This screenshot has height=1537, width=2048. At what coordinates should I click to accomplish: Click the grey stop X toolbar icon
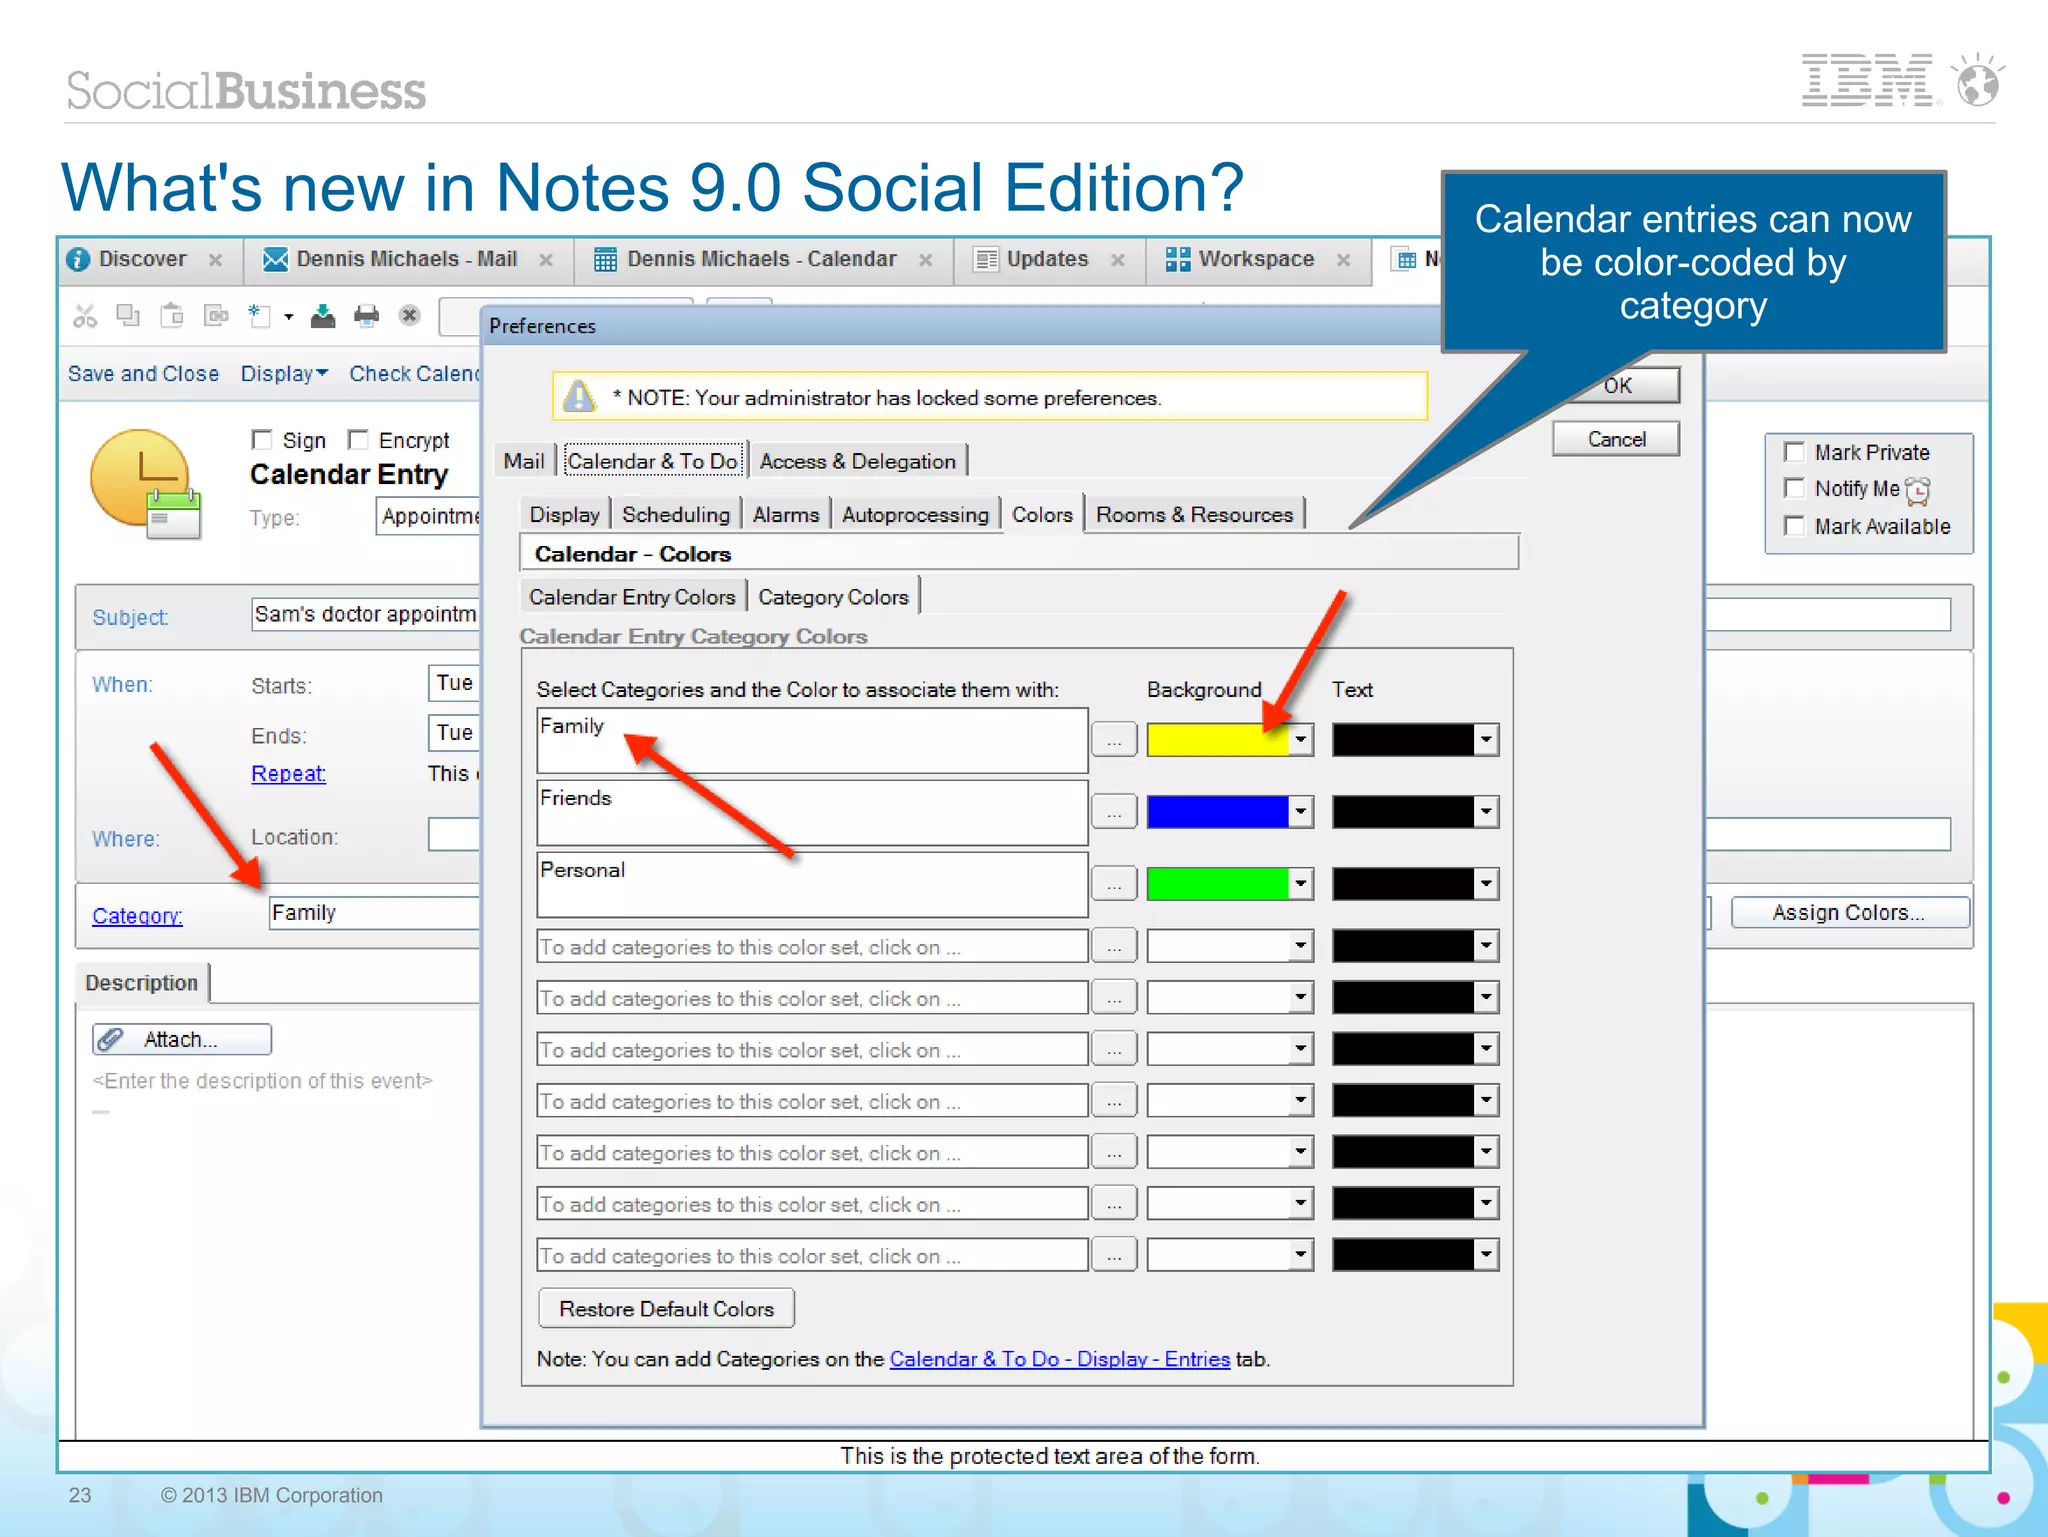point(409,316)
